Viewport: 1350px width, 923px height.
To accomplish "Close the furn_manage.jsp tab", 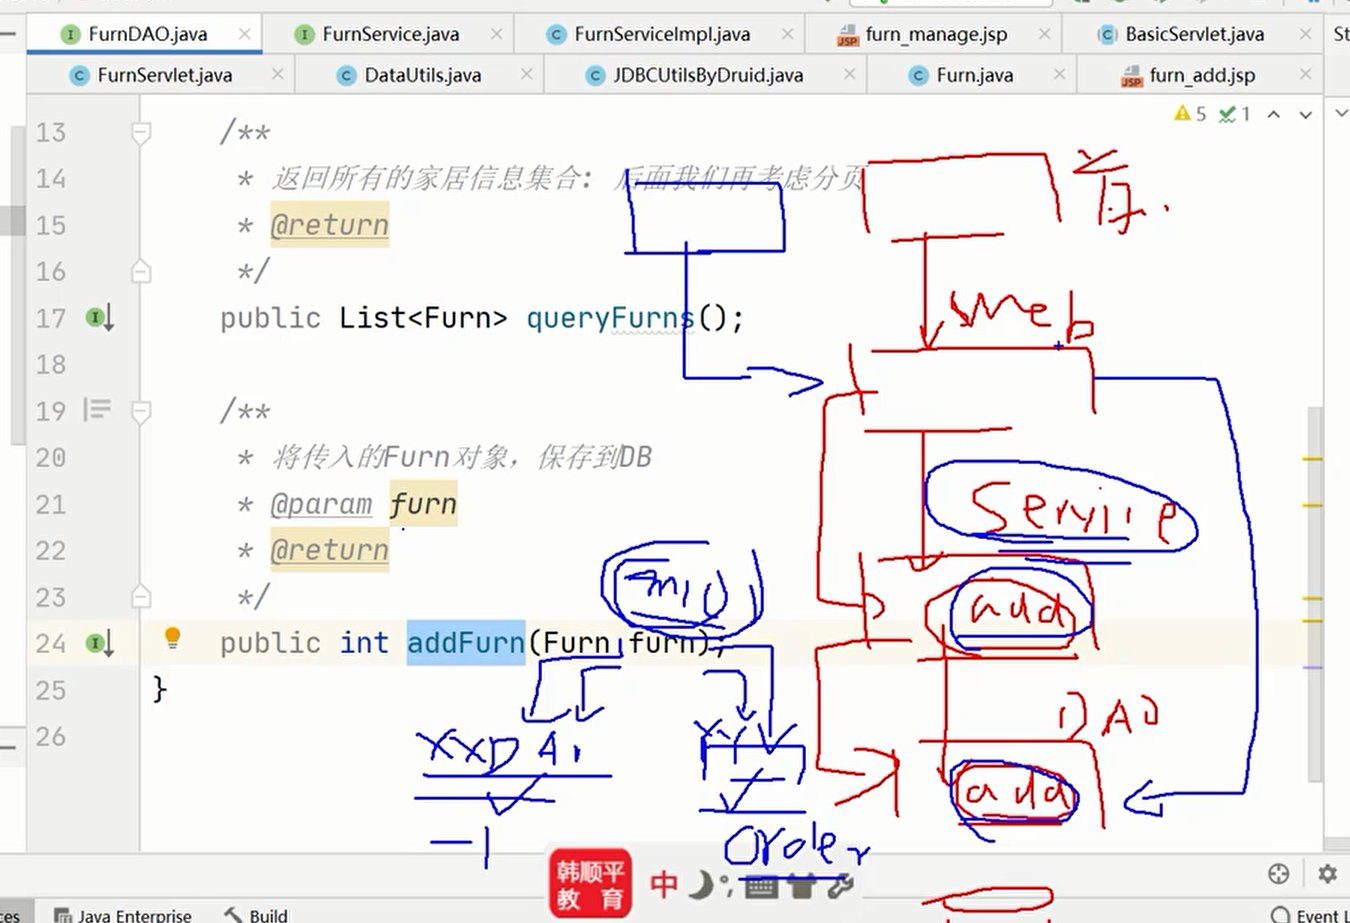I will click(1044, 34).
